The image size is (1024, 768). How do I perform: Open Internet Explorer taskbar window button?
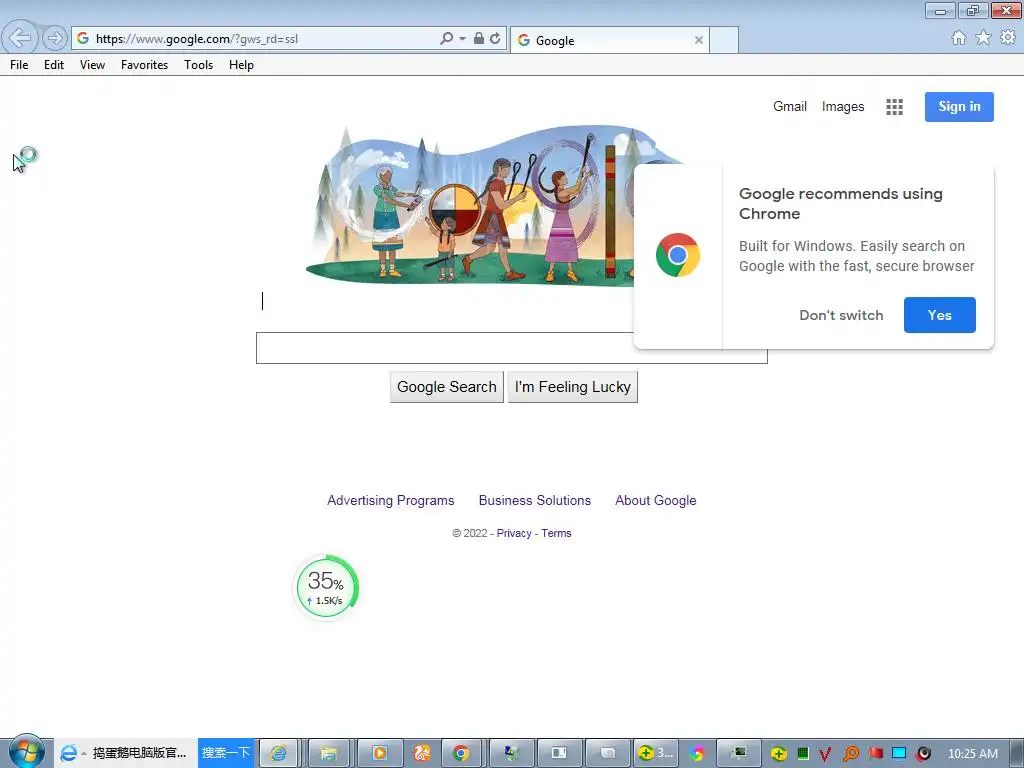279,753
